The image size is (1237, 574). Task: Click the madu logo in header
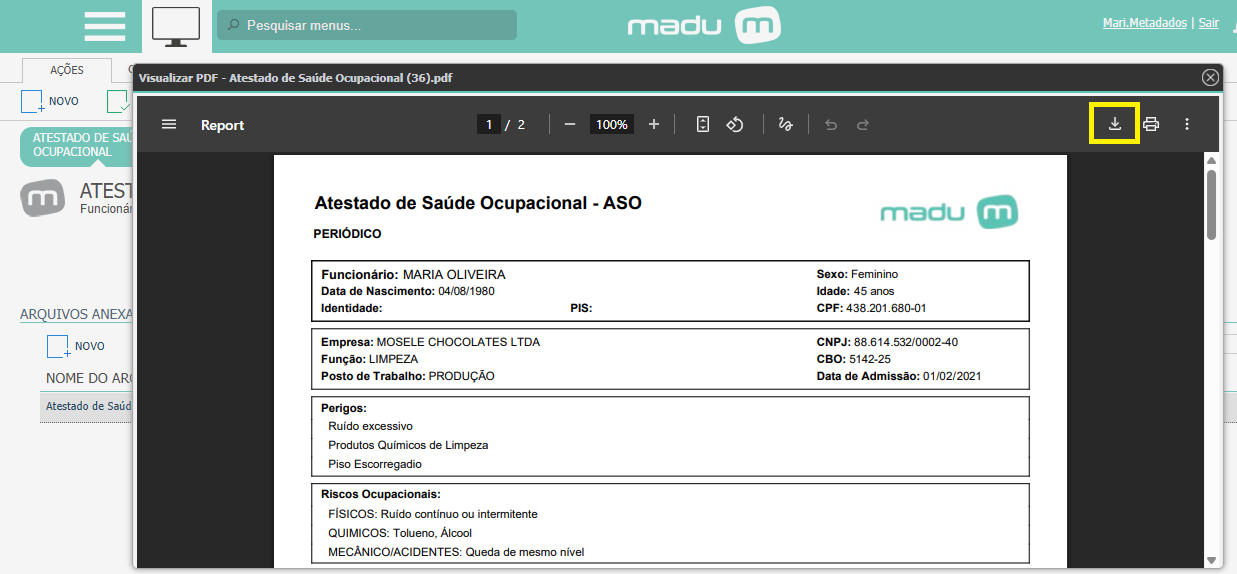click(704, 25)
